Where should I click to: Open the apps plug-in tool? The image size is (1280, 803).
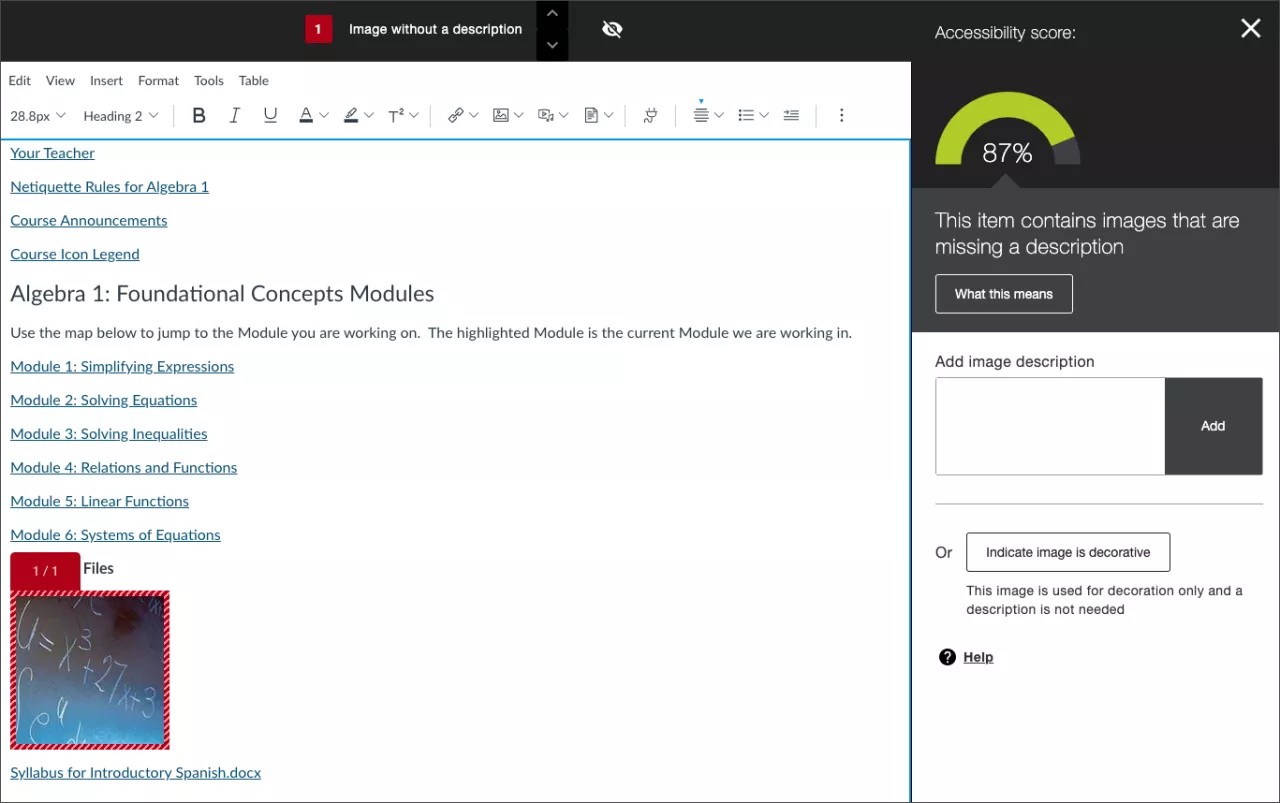point(649,115)
